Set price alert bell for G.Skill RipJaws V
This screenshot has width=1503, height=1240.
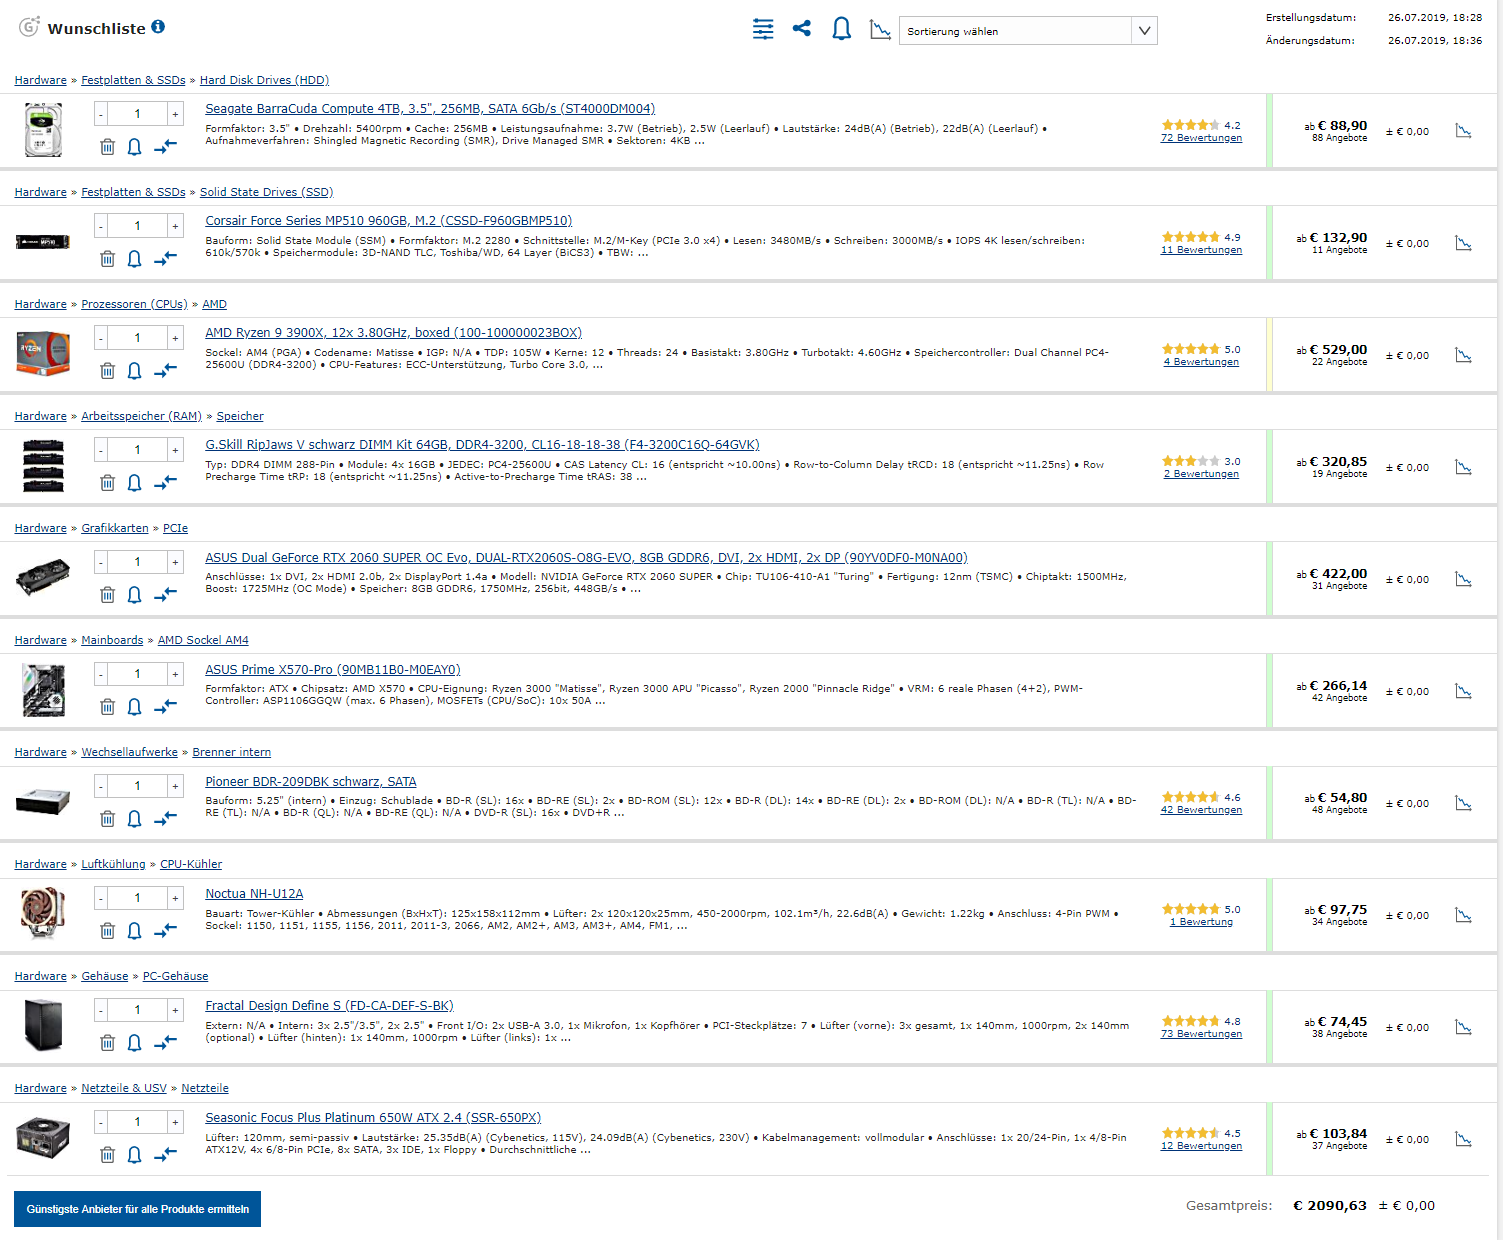(x=134, y=483)
